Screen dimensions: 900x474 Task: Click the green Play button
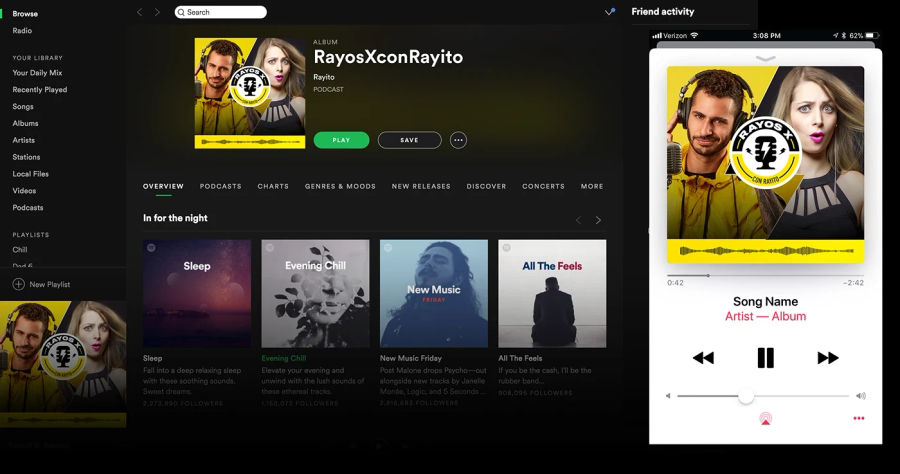tap(342, 140)
